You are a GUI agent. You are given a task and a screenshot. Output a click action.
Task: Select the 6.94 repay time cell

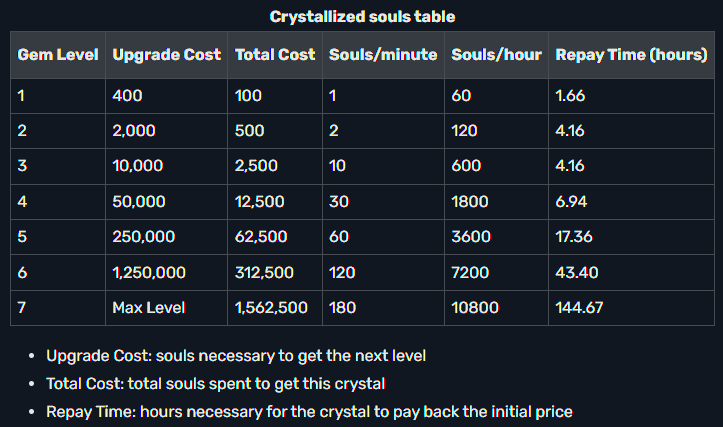point(570,202)
